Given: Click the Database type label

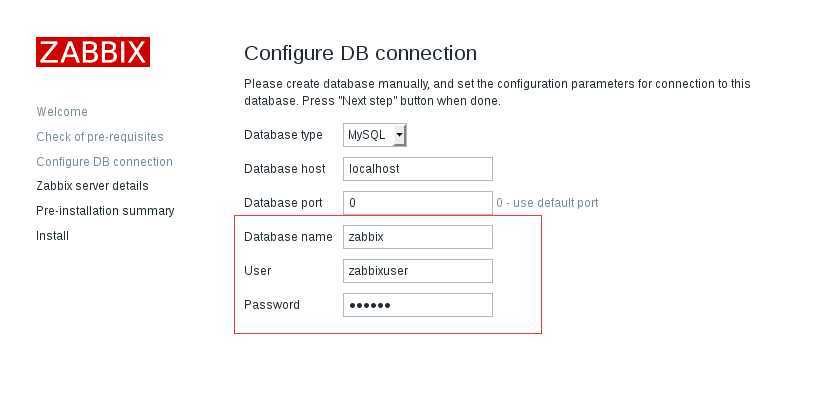Looking at the screenshot, I should (283, 135).
